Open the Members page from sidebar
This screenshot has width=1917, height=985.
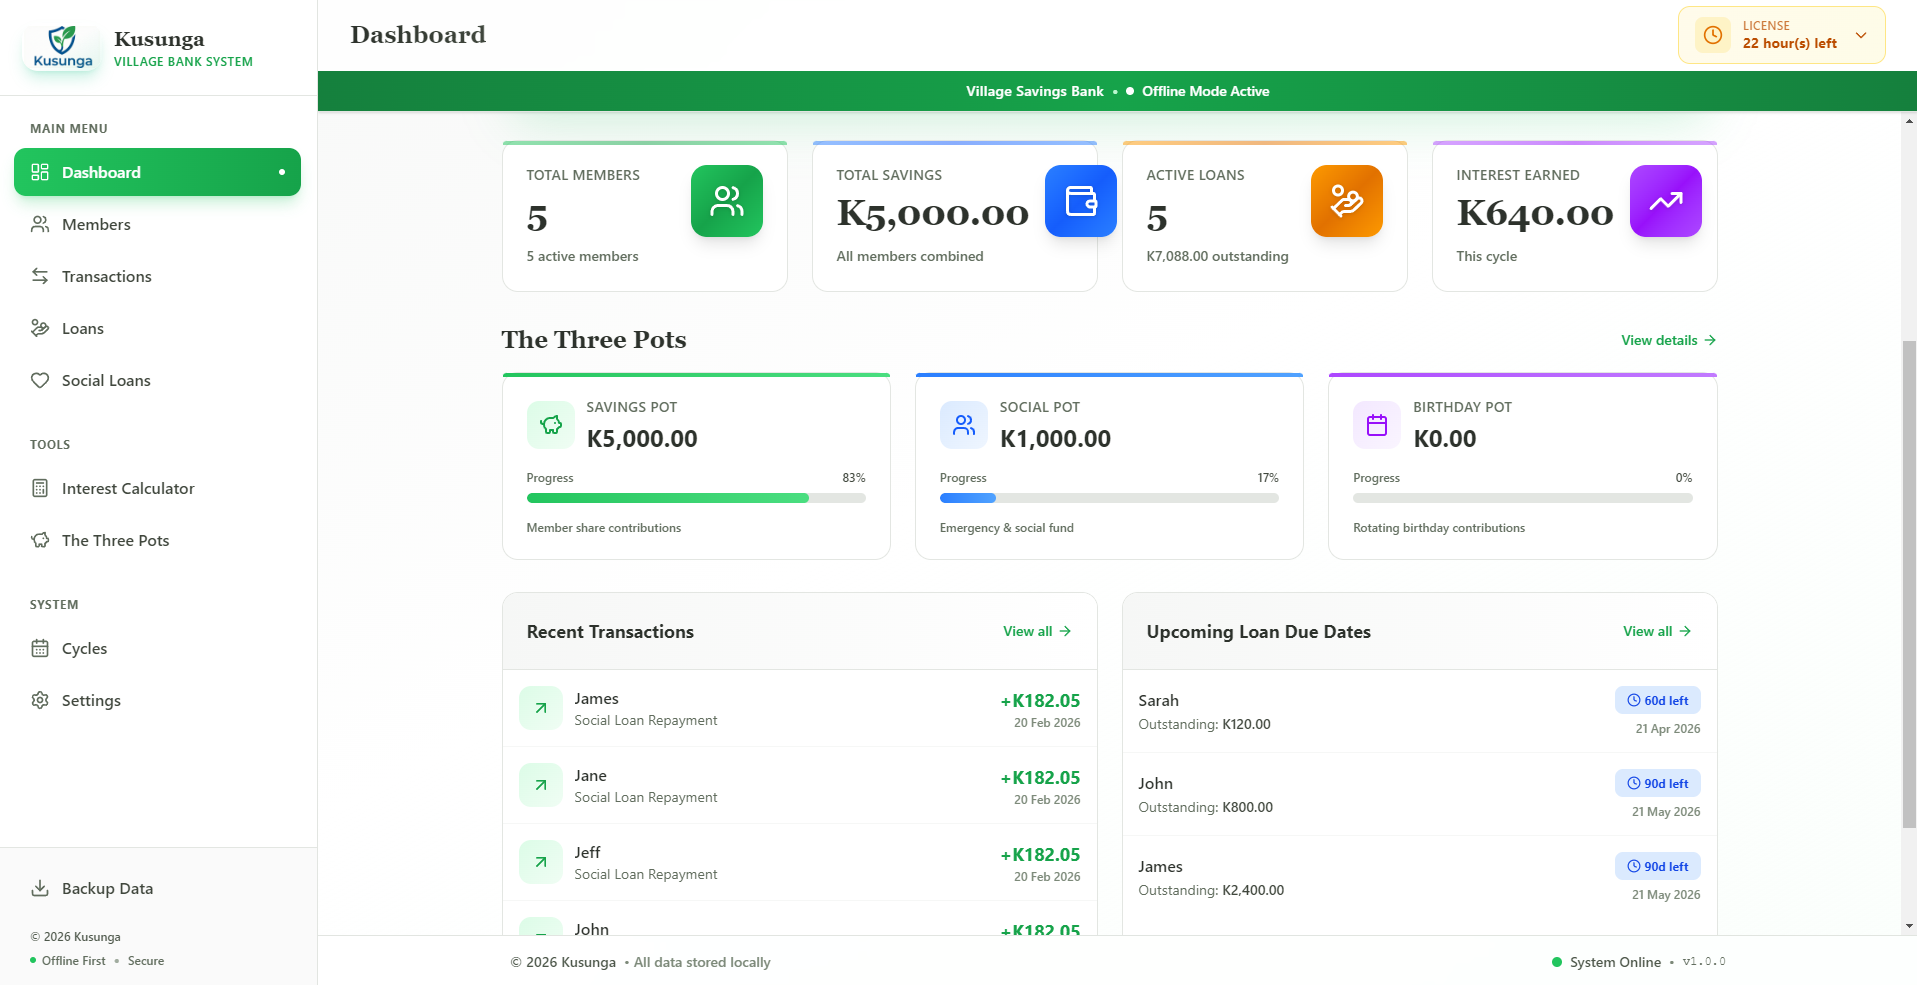(x=96, y=224)
